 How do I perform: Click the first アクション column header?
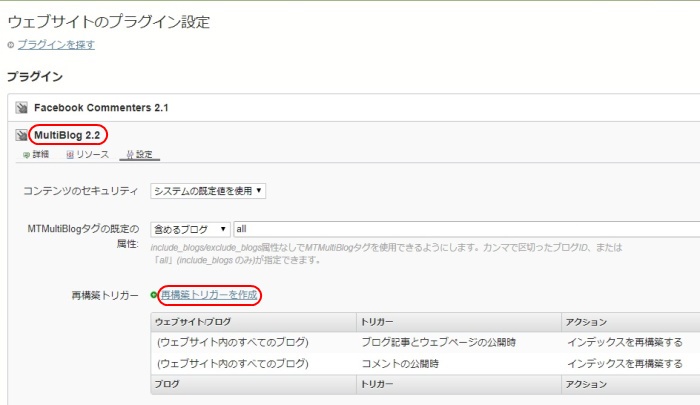click(x=630, y=322)
